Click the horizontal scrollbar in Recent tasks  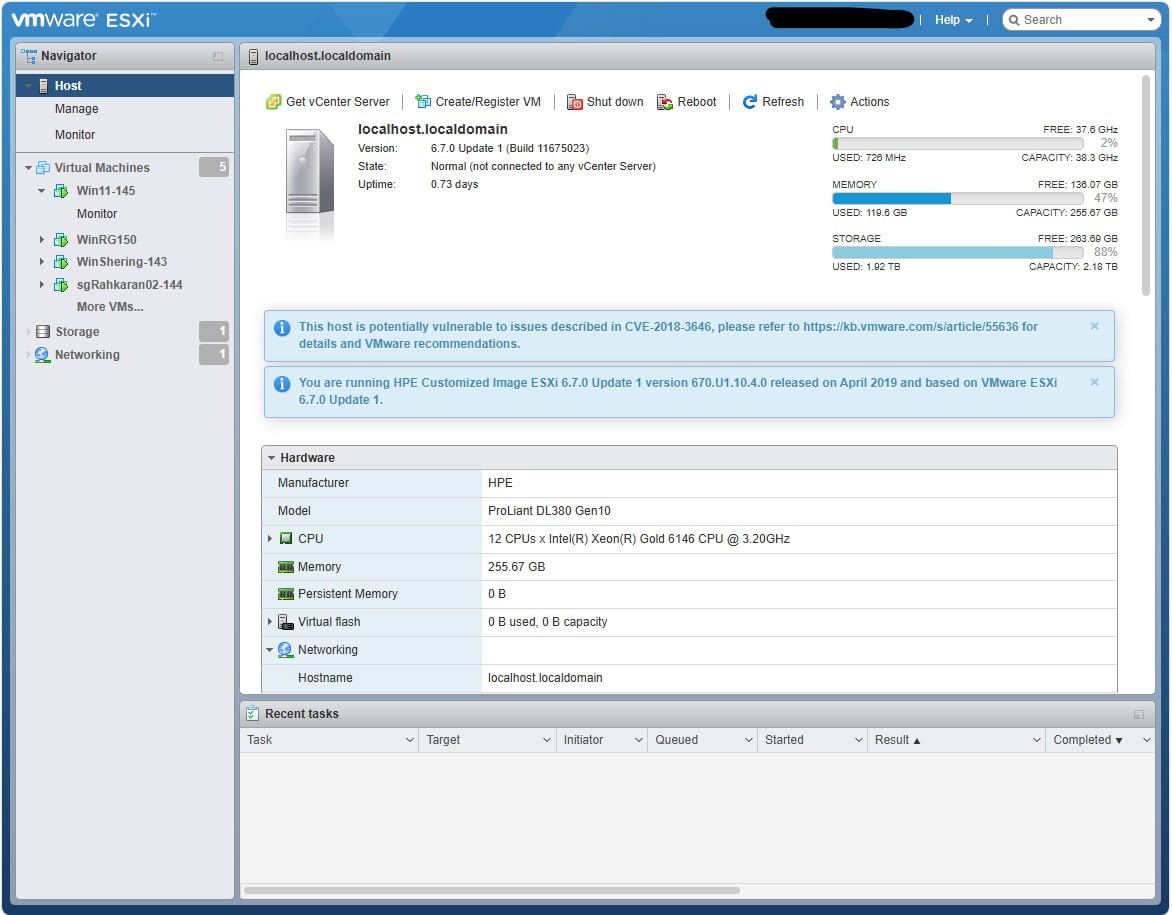492,890
